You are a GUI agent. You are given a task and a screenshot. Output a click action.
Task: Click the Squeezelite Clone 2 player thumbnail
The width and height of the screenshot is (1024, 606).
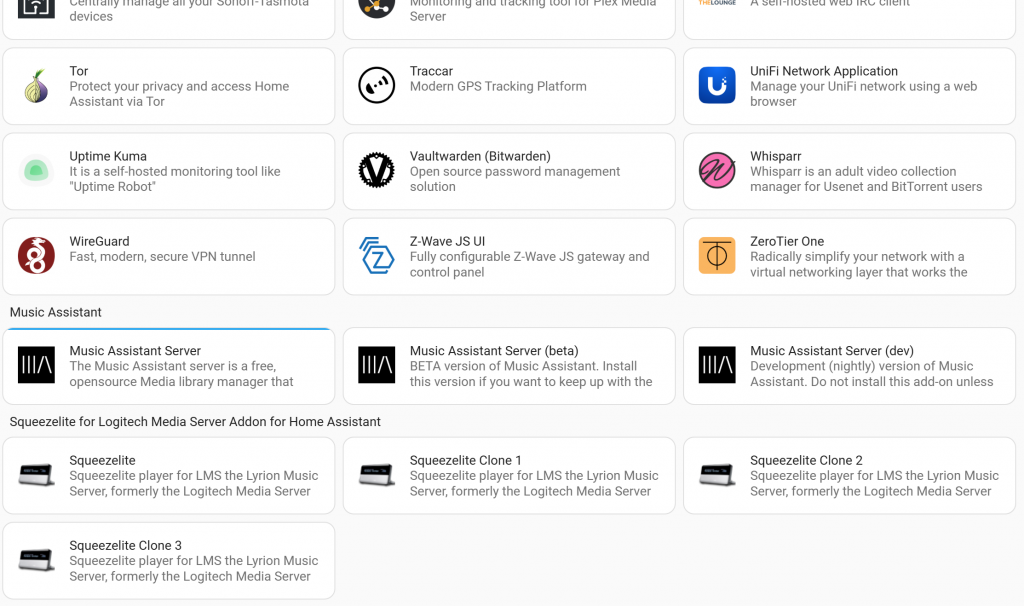point(717,476)
